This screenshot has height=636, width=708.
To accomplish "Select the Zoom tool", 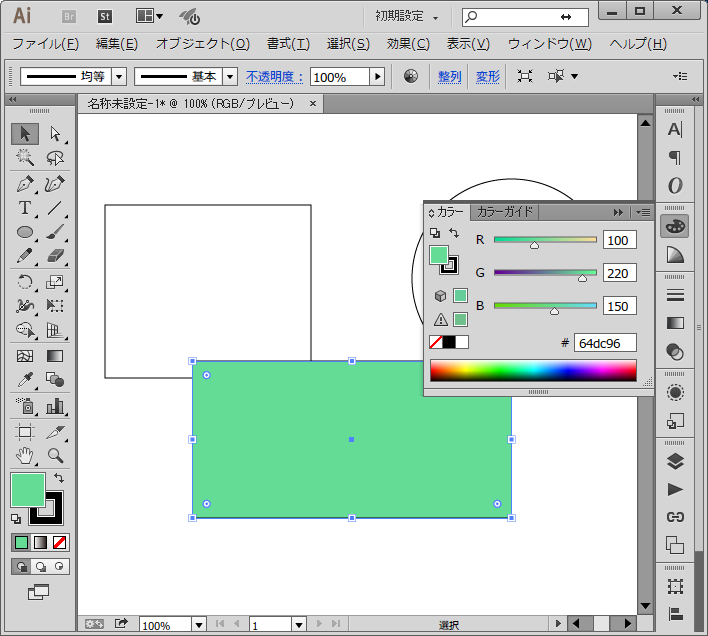I will [55, 456].
